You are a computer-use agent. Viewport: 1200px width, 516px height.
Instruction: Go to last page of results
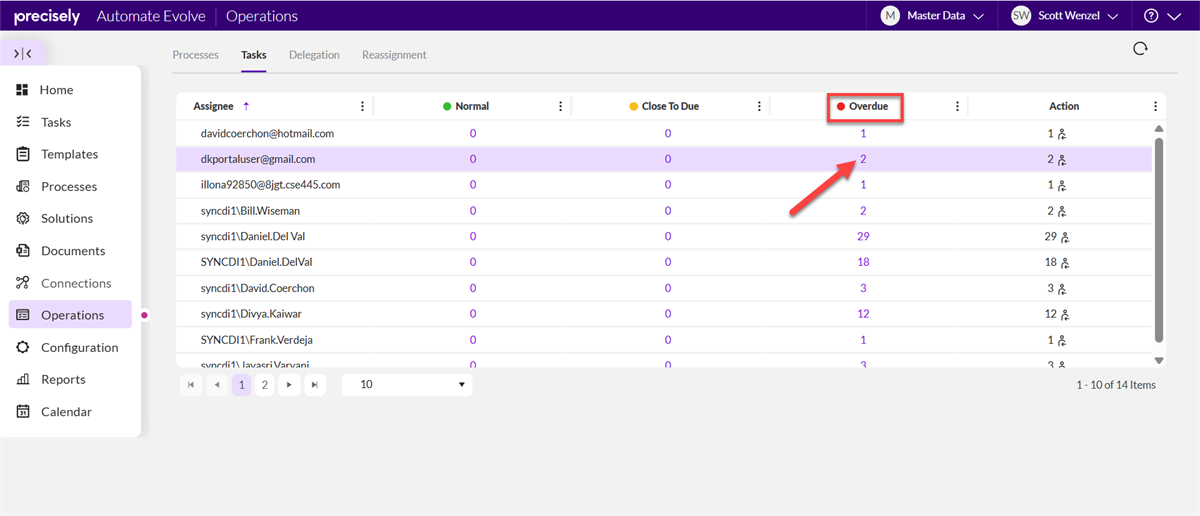[315, 384]
